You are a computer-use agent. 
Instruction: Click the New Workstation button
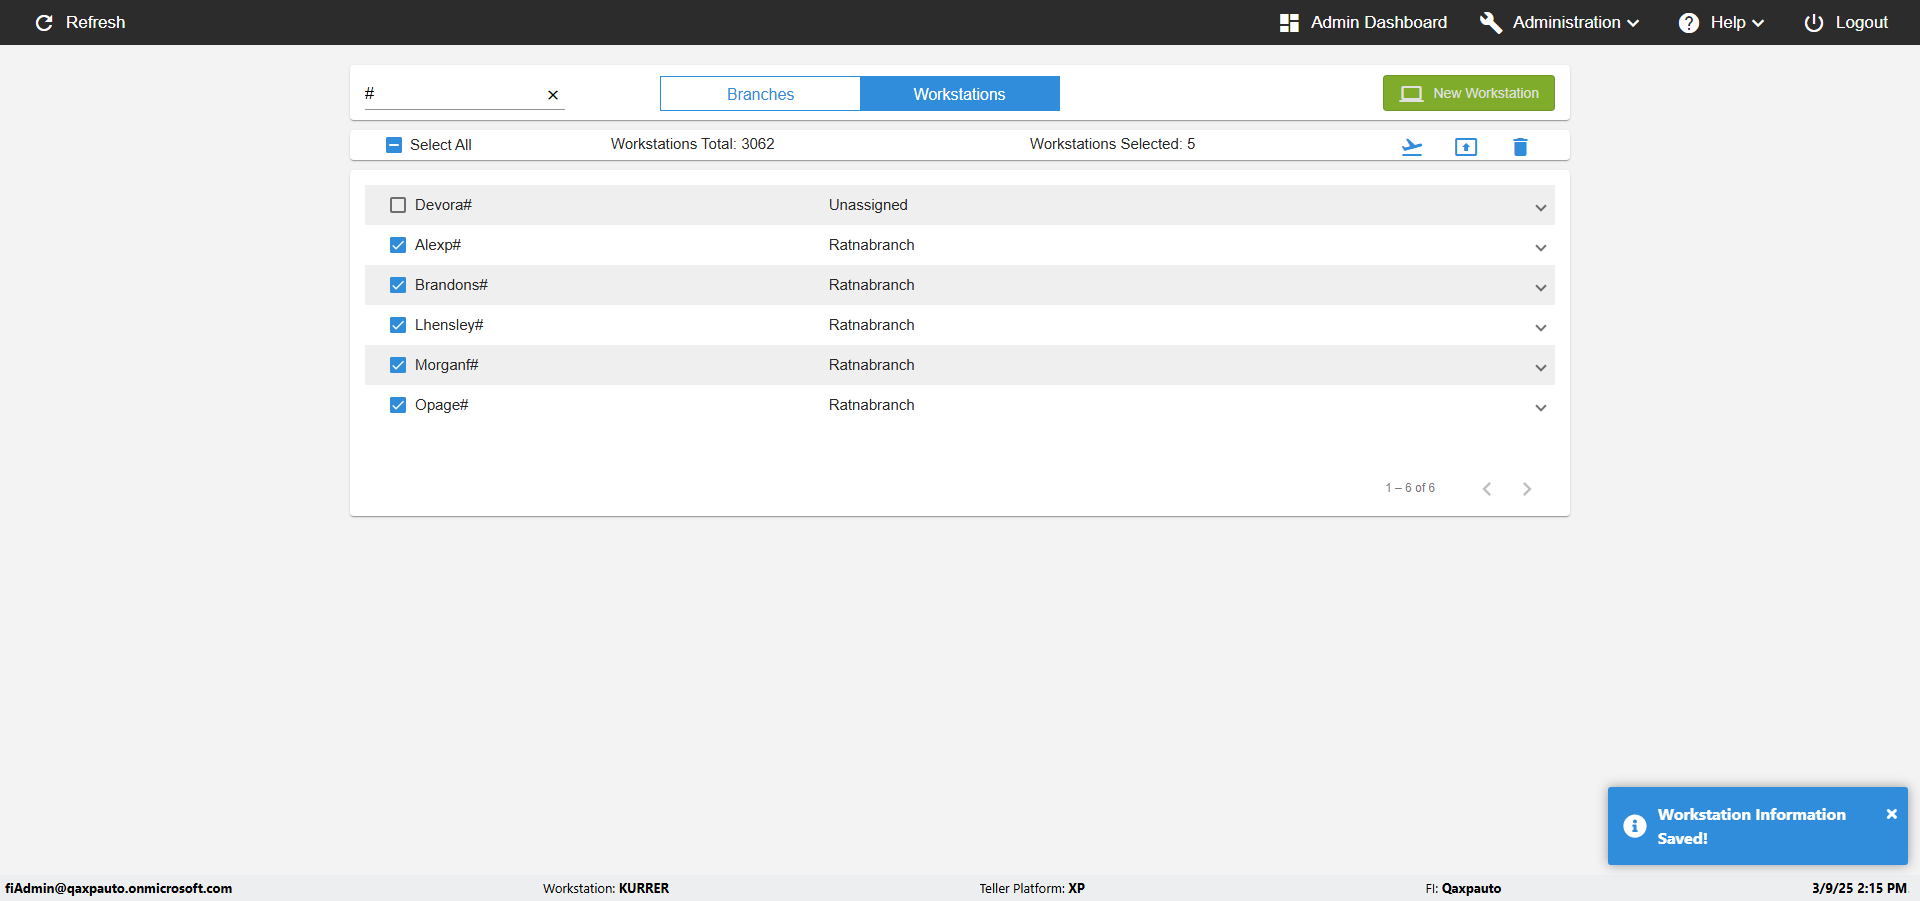tap(1468, 93)
